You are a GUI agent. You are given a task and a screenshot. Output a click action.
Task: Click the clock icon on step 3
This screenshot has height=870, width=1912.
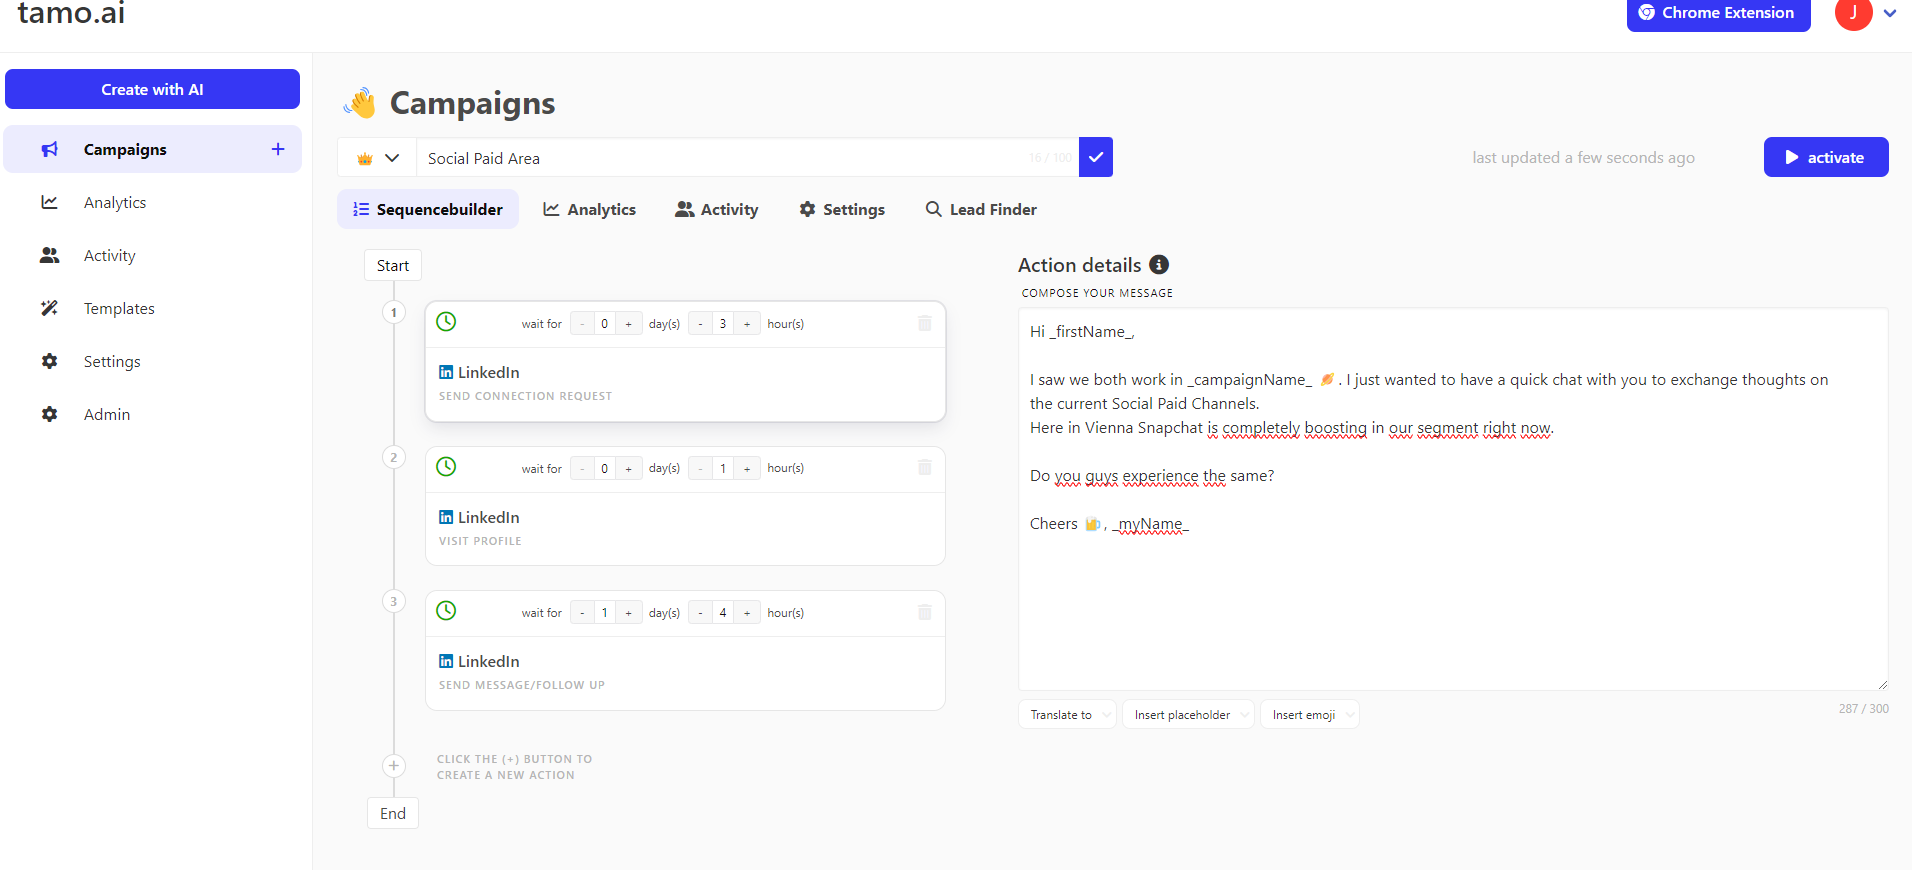(x=446, y=610)
